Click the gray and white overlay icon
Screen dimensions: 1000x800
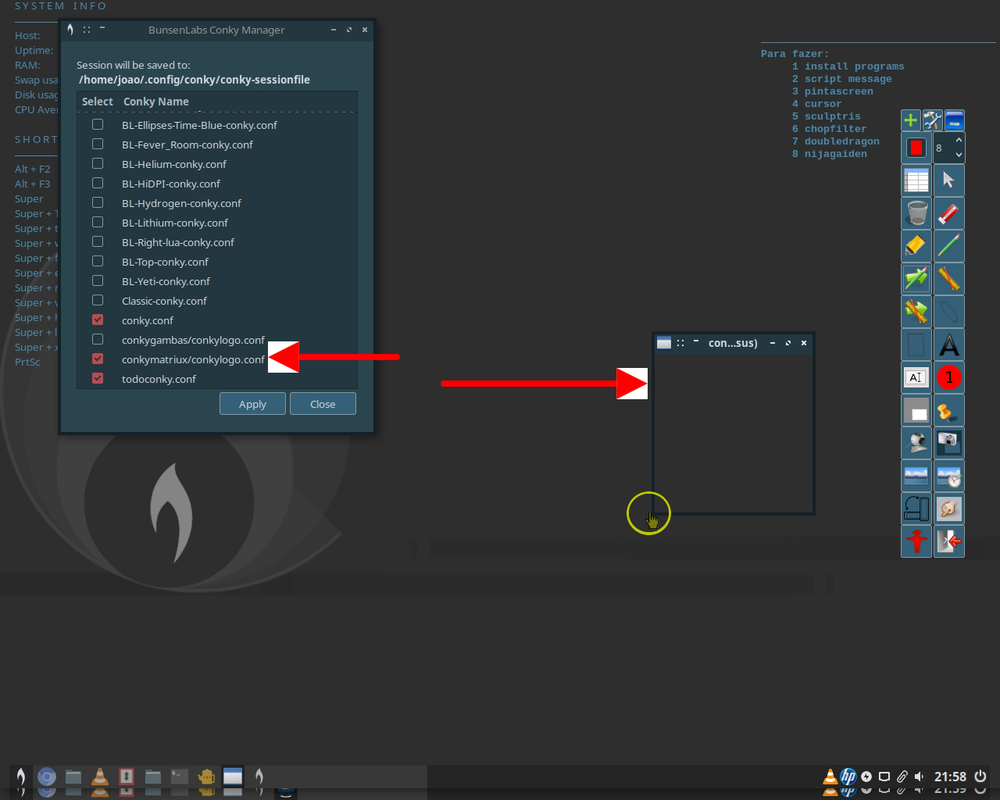click(x=916, y=410)
